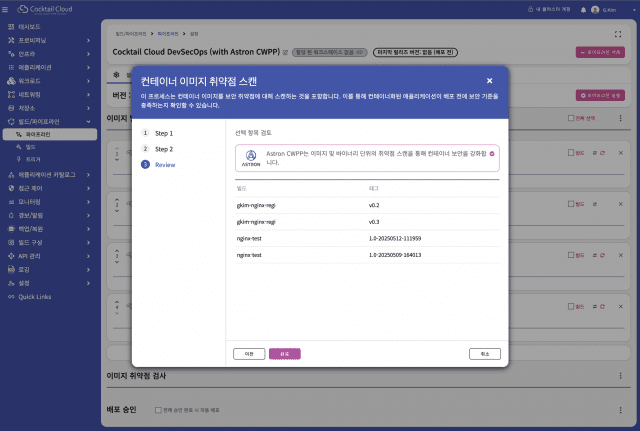Open Quick Links in sidebar
The image size is (640, 431).
(29, 297)
